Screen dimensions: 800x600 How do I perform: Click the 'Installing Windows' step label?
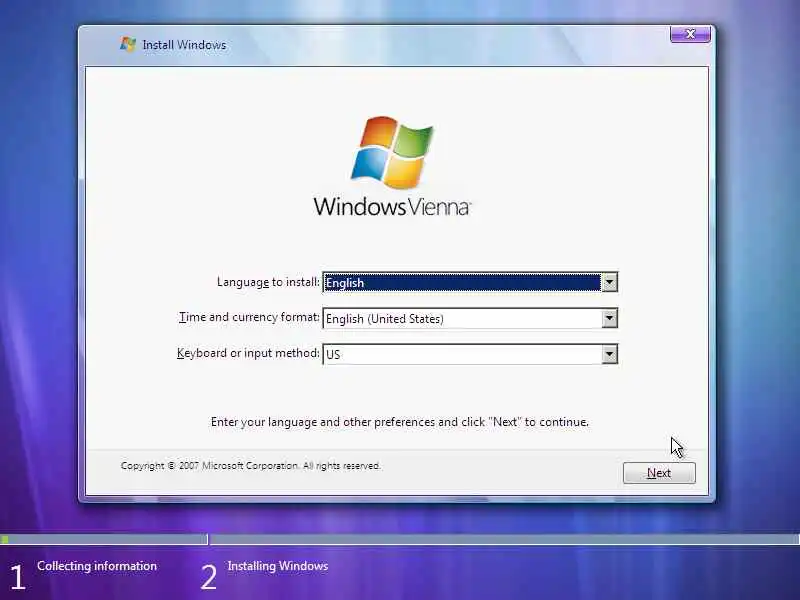[x=278, y=566]
